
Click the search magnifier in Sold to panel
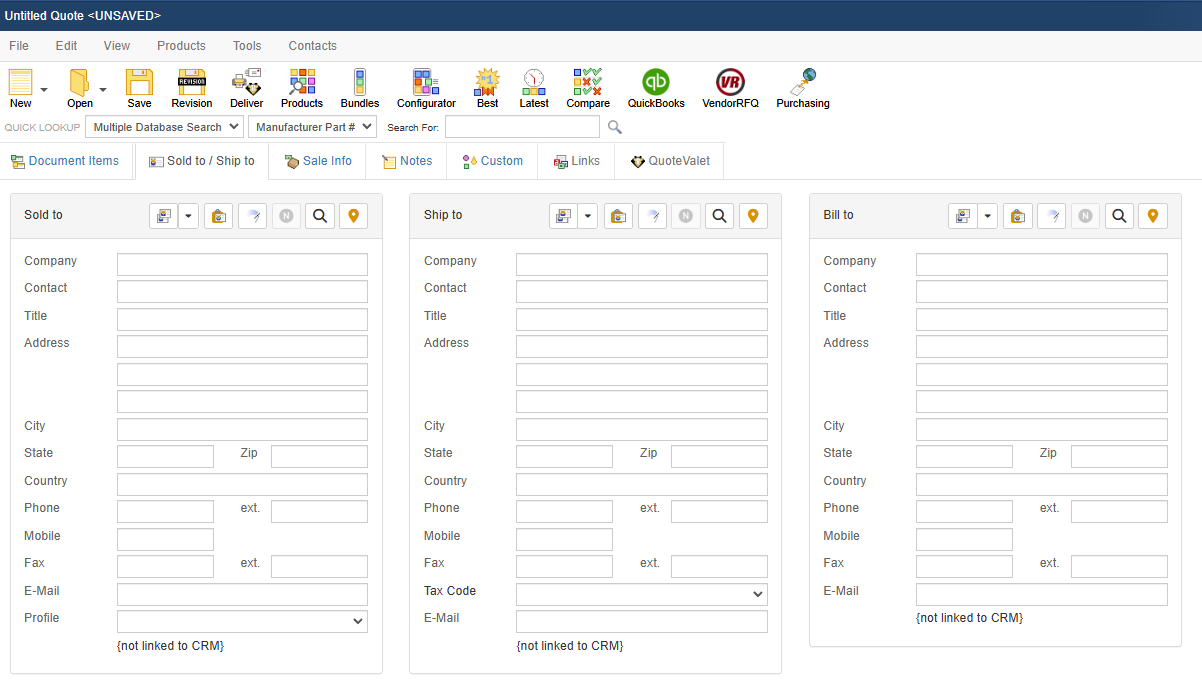[320, 216]
